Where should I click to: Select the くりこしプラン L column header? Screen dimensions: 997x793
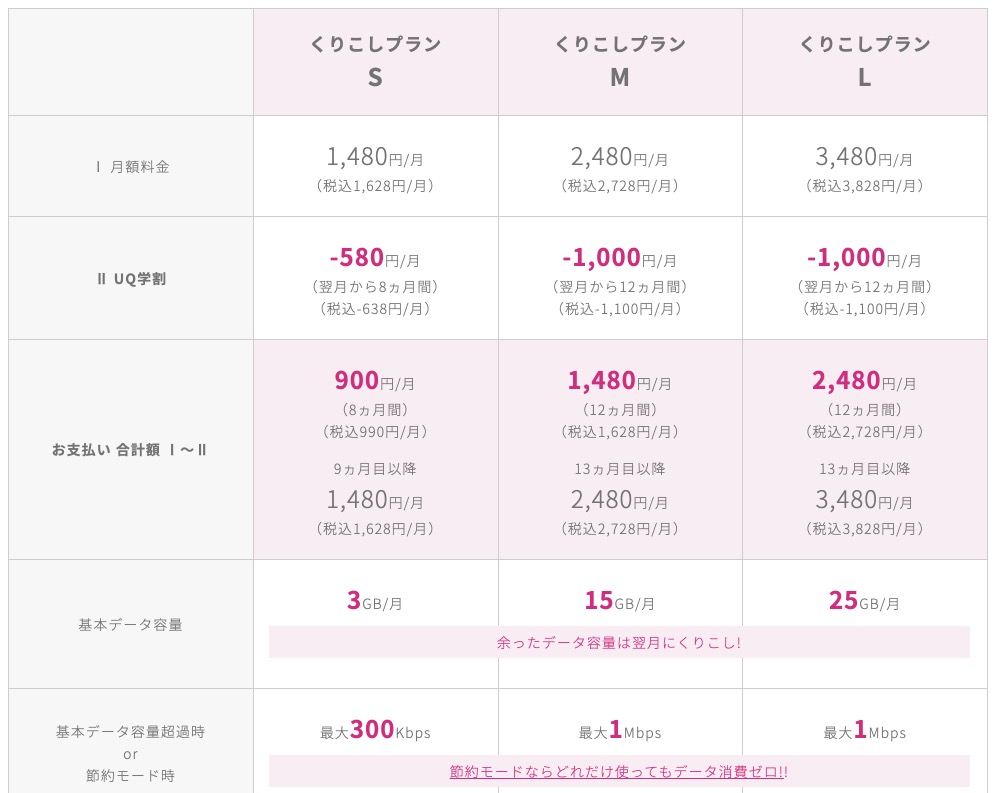[865, 61]
